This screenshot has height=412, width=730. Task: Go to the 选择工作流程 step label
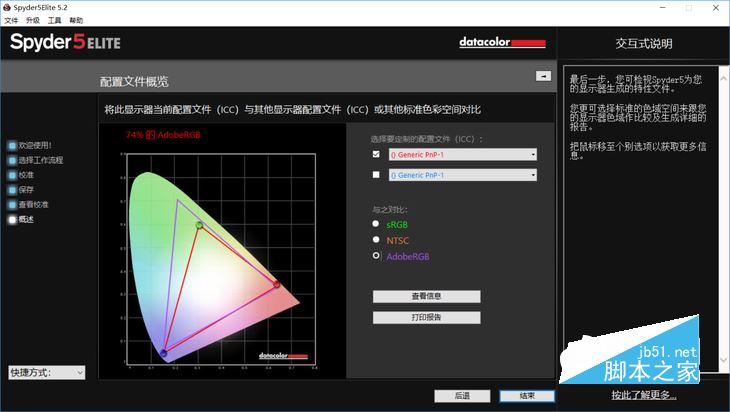(x=41, y=160)
